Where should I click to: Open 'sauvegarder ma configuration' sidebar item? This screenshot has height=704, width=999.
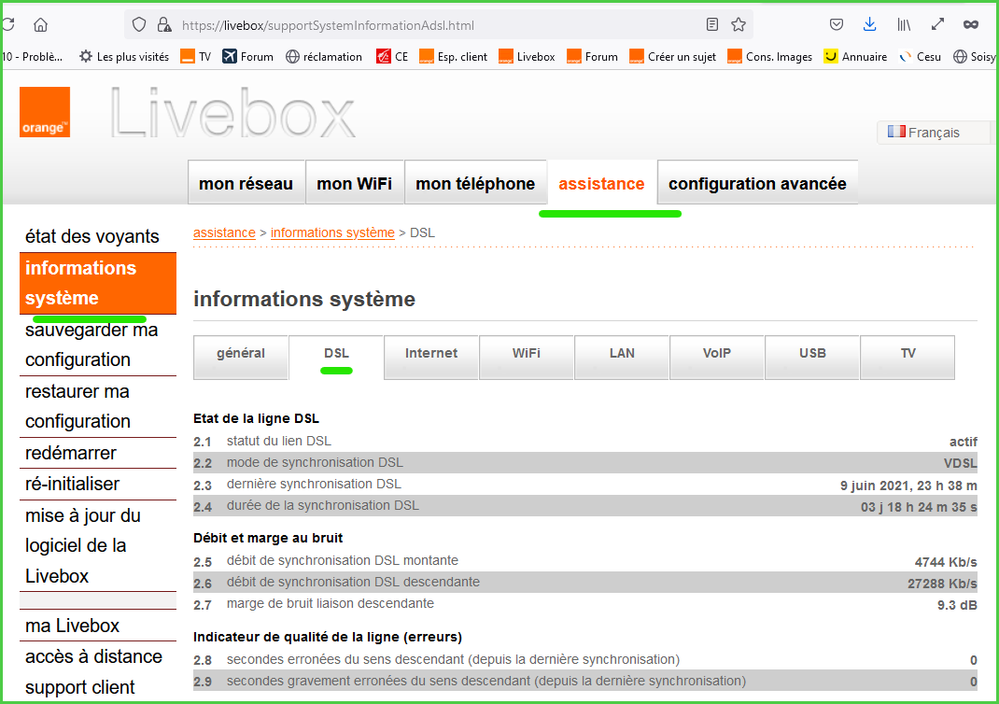point(98,345)
